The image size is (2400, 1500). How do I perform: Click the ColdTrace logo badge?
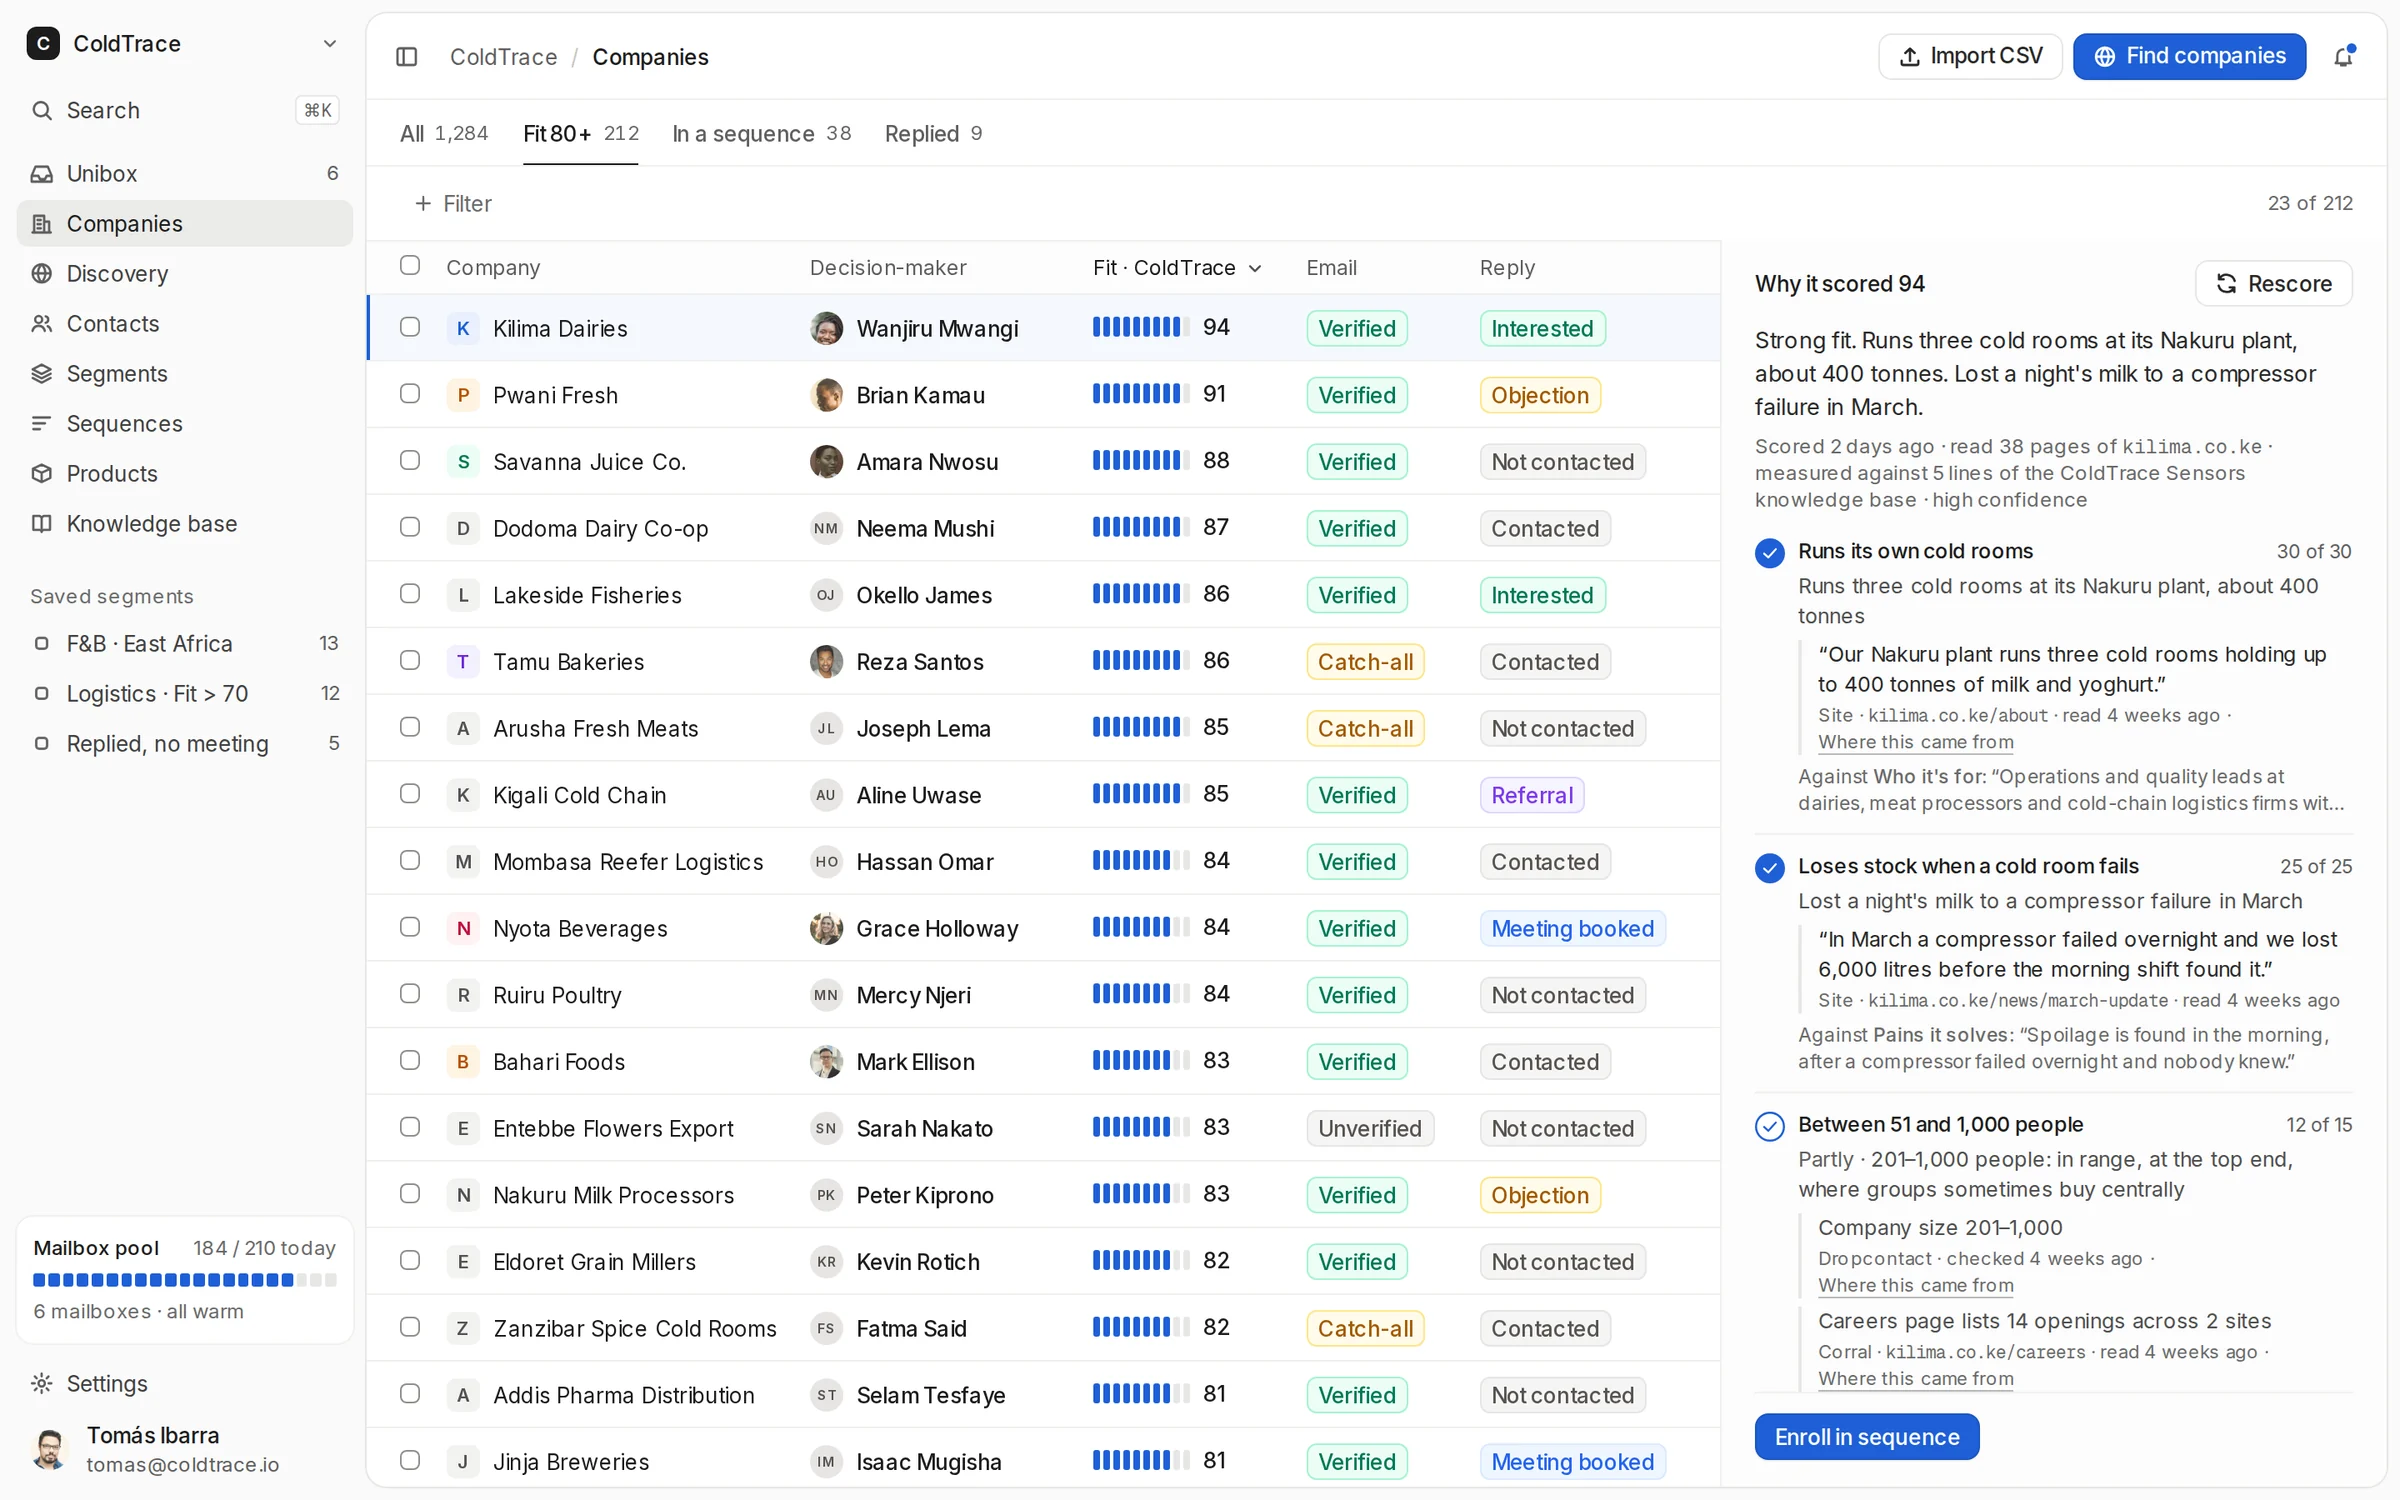pos(43,44)
